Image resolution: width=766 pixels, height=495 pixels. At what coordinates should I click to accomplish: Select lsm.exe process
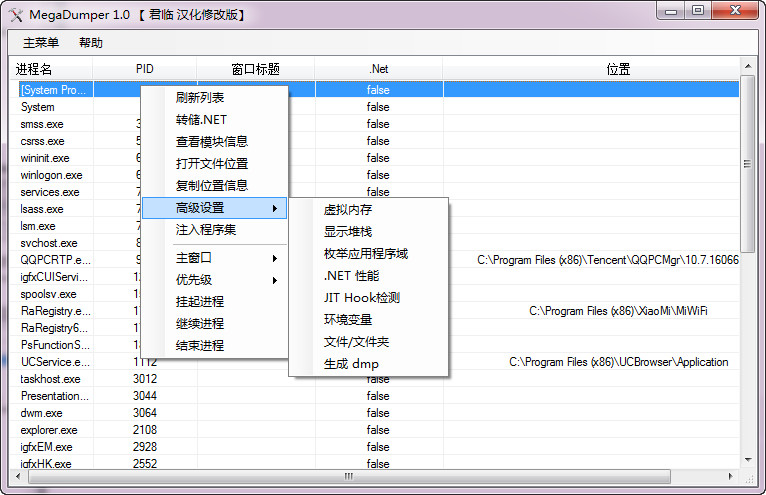pos(38,226)
